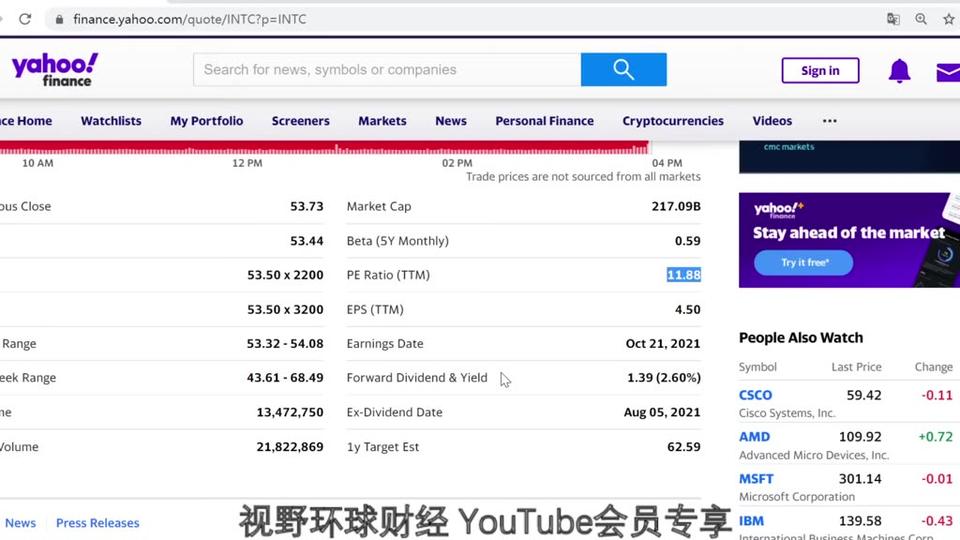Image resolution: width=960 pixels, height=540 pixels.
Task: Open the Videos section
Action: [772, 121]
